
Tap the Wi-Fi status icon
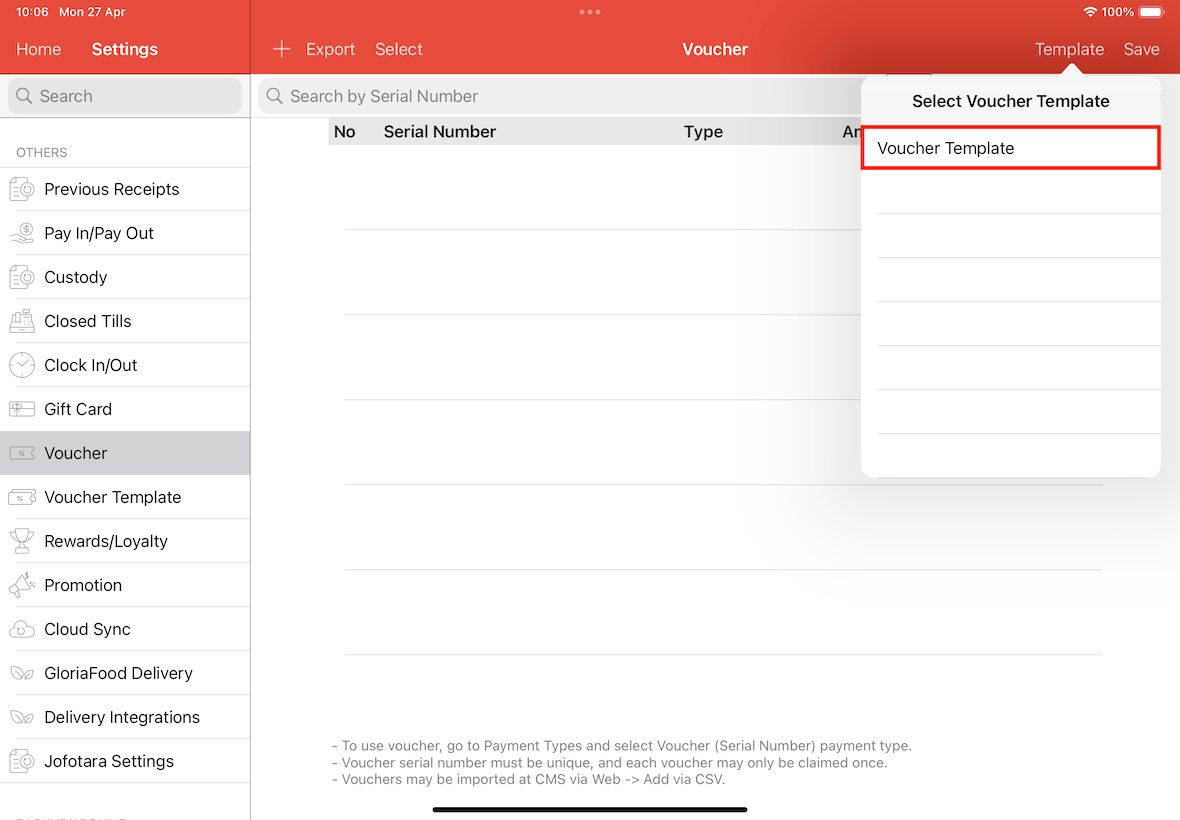pyautogui.click(x=1090, y=12)
